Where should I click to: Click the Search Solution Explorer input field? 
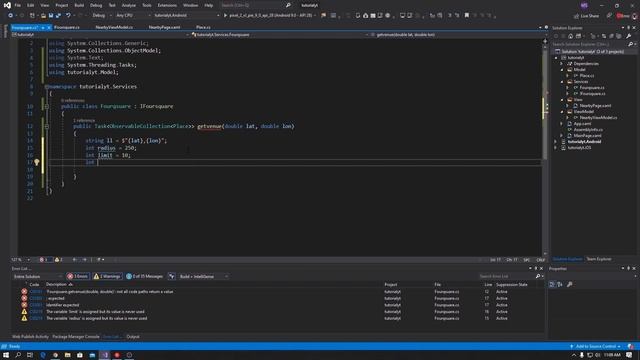(x=589, y=44)
